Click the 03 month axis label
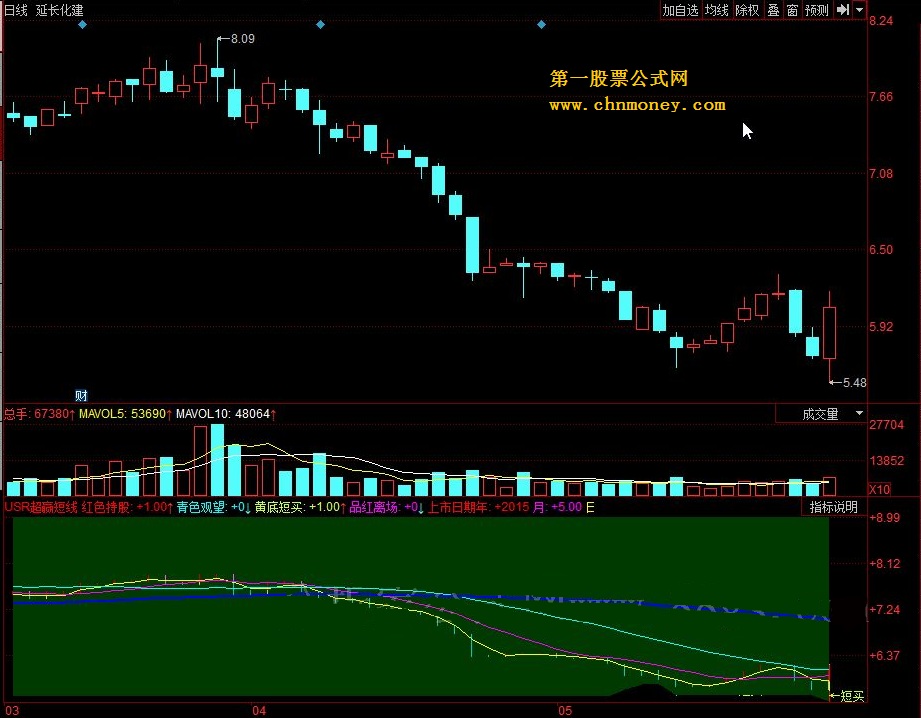This screenshot has height=718, width=921. click(12, 710)
